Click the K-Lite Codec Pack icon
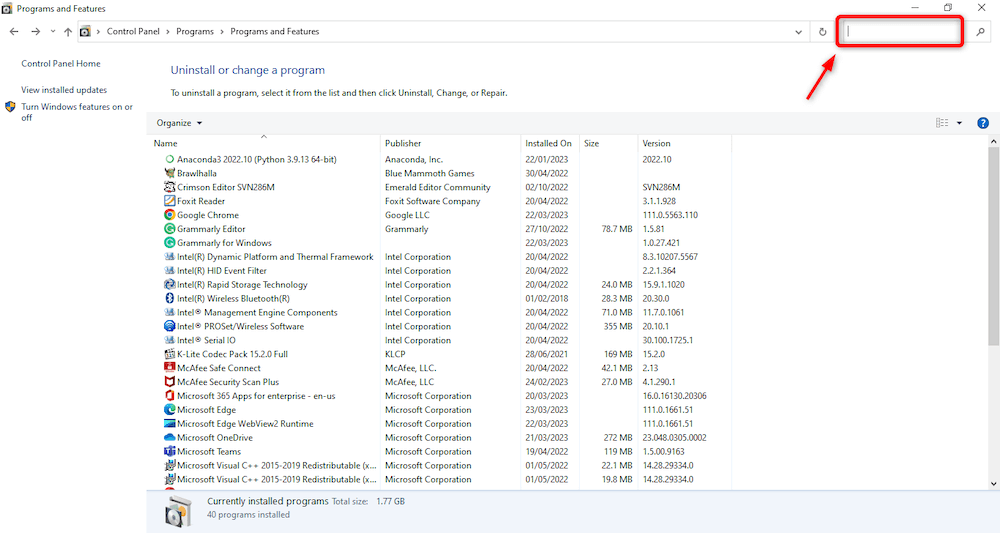The image size is (1000, 533). pyautogui.click(x=170, y=354)
